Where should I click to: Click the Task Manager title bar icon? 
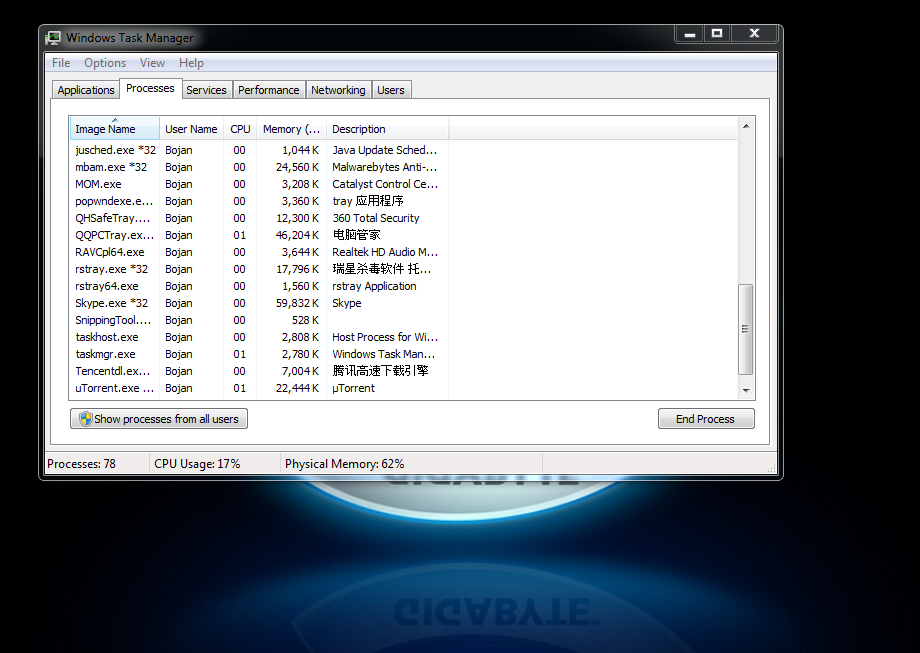(53, 38)
